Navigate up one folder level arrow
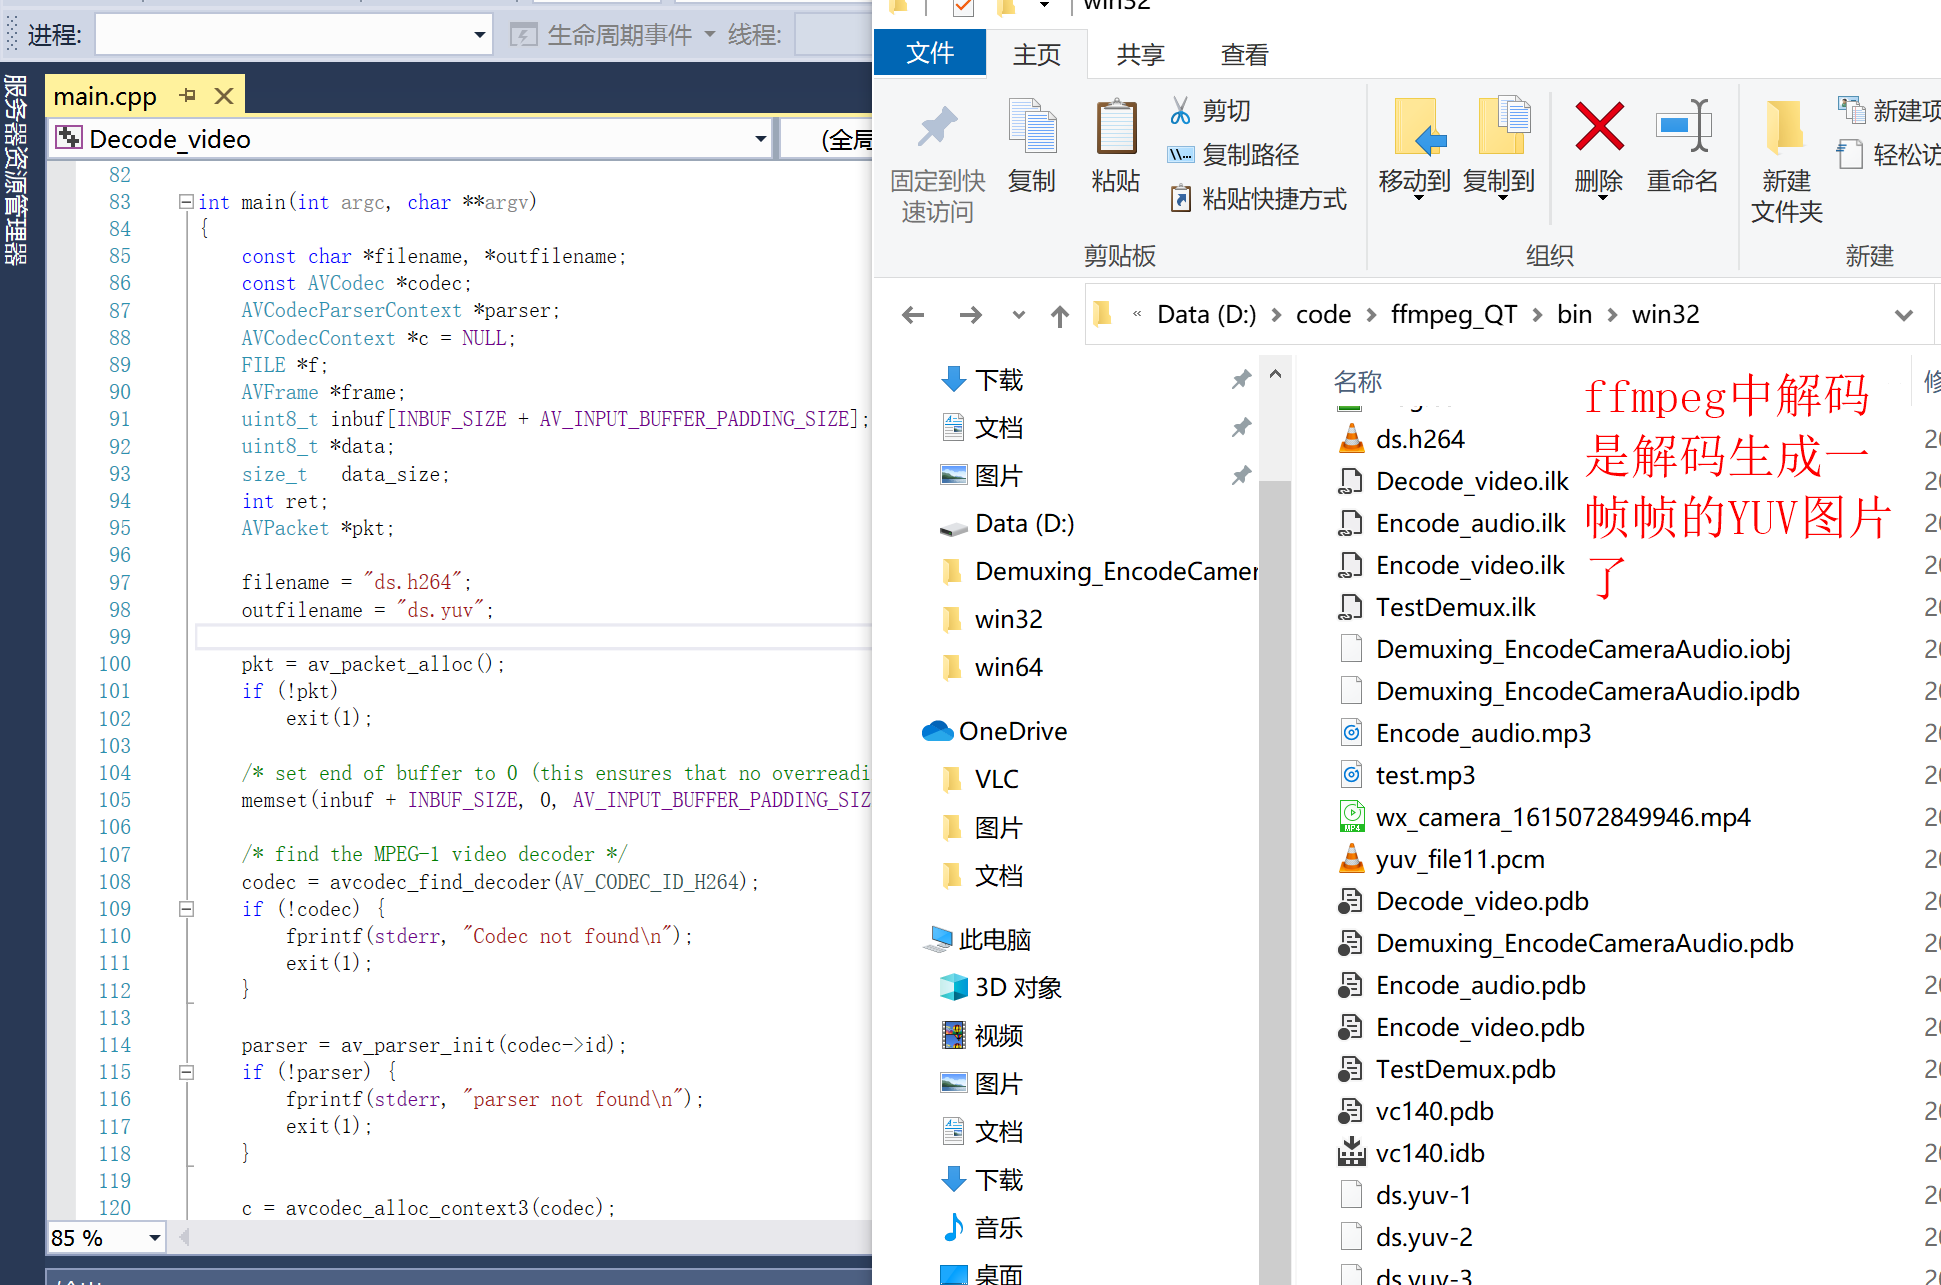This screenshot has height=1285, width=1941. [1060, 316]
